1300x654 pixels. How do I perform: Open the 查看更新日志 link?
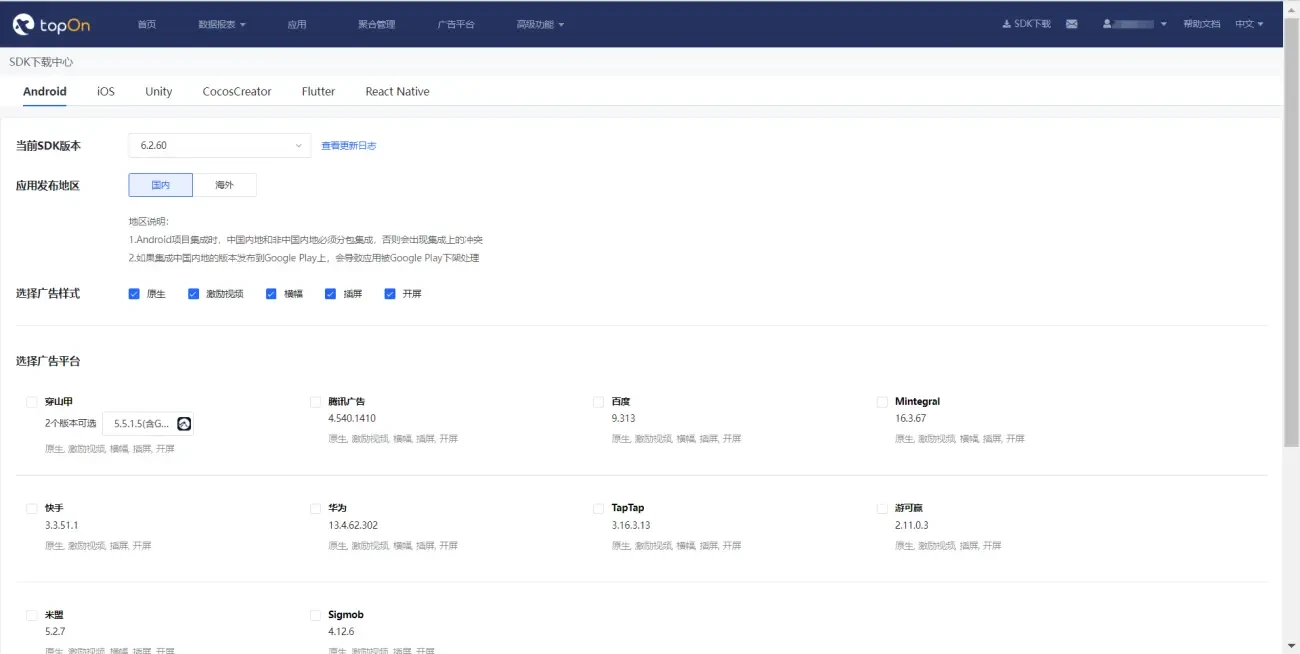[x=348, y=145]
